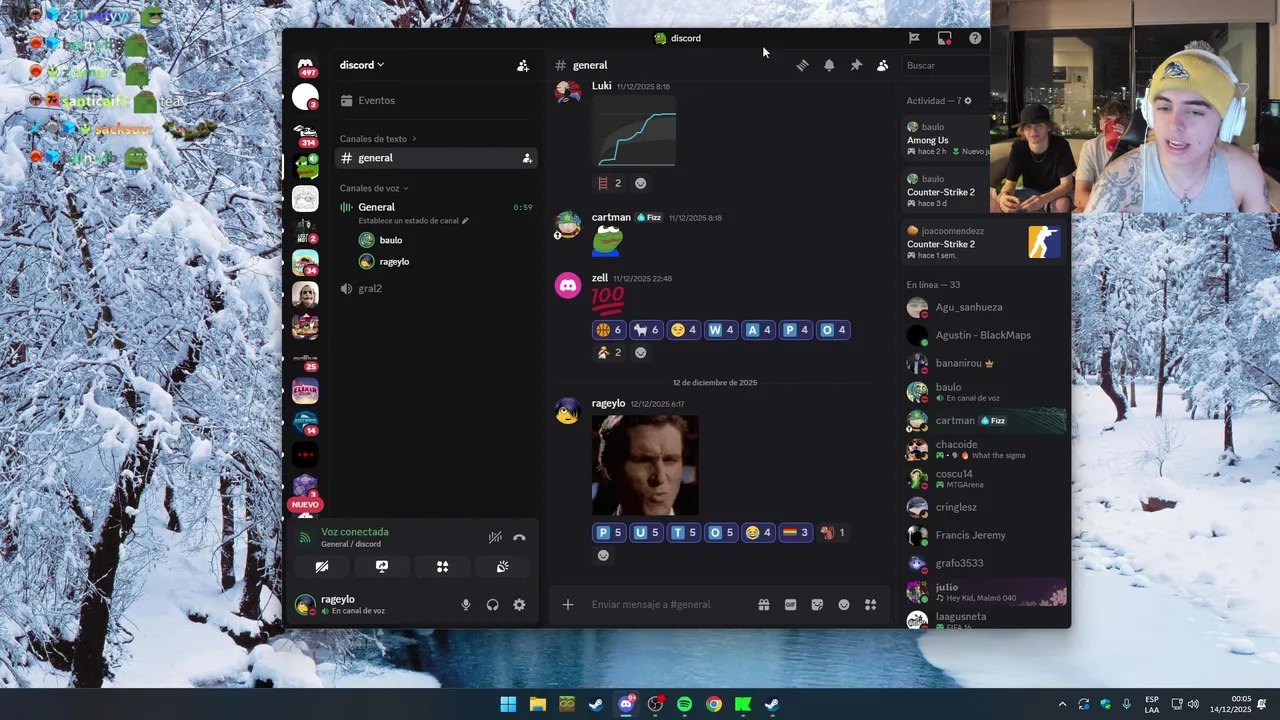Open Activity settings gear in member panel
1280x720 pixels.
point(968,101)
